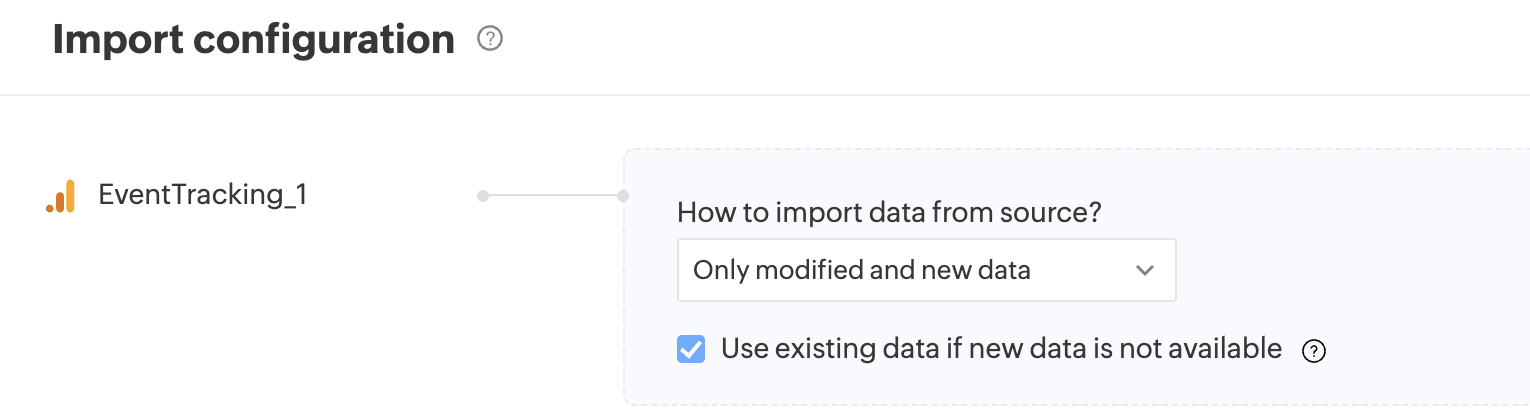The height and width of the screenshot is (408, 1530).
Task: Click the horizontal divider below the heading
Action: pyautogui.click(x=765, y=95)
